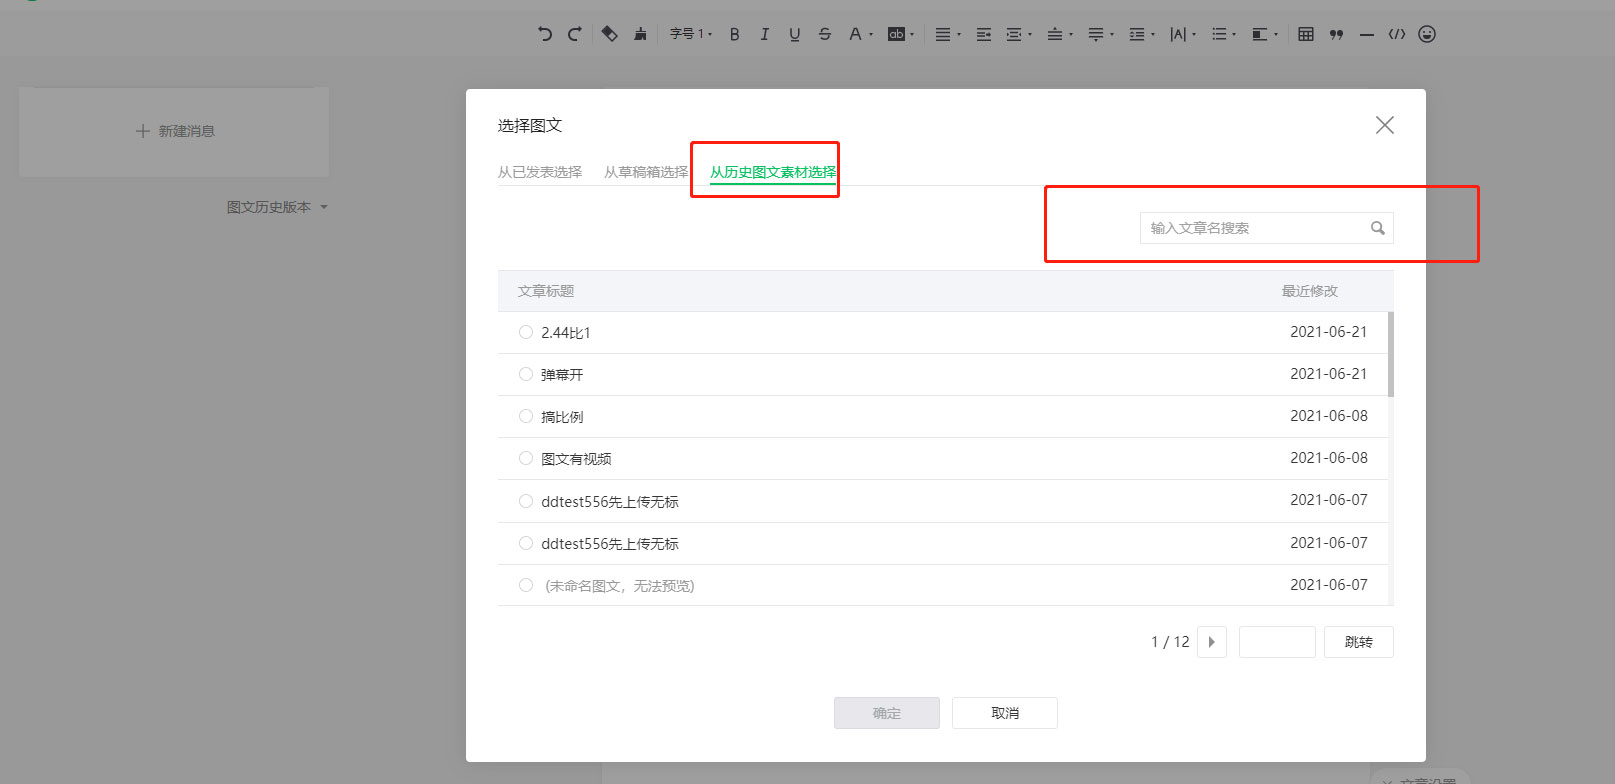
Task: Switch to the 从已发表选择 tab
Action: coord(540,172)
